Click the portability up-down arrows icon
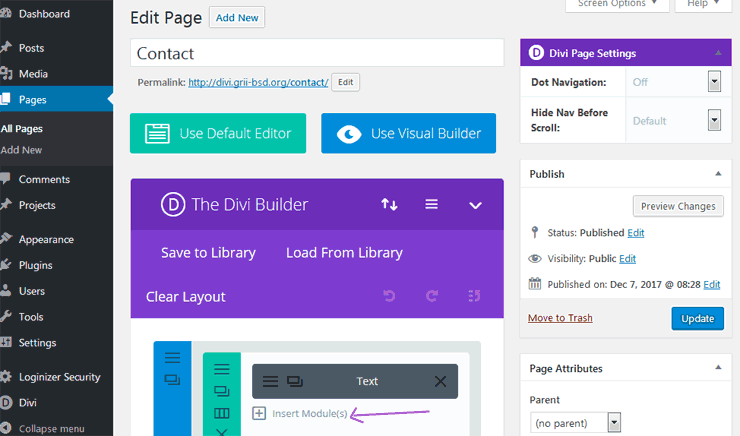The height and width of the screenshot is (436, 740). 389,204
